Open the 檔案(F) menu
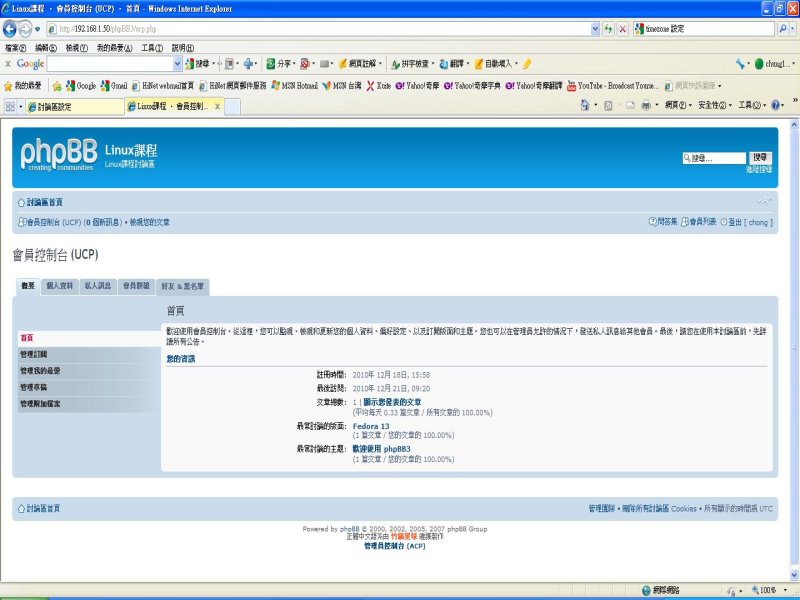This screenshot has height=600, width=800. [15, 48]
